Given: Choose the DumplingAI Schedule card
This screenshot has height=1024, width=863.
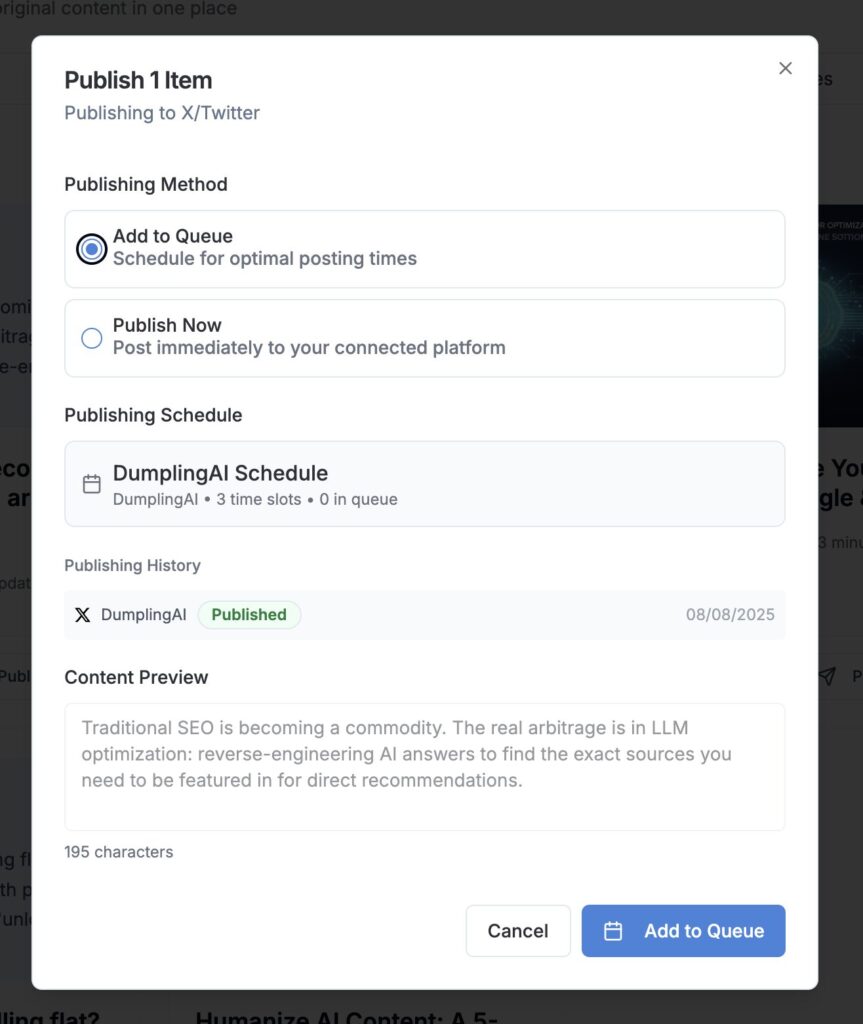Looking at the screenshot, I should point(425,484).
